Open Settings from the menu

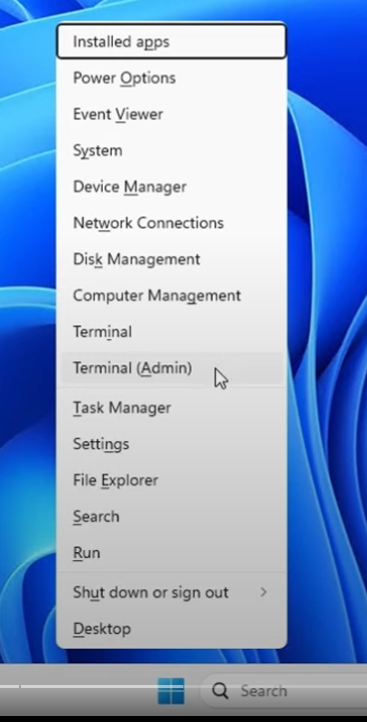pos(171,444)
